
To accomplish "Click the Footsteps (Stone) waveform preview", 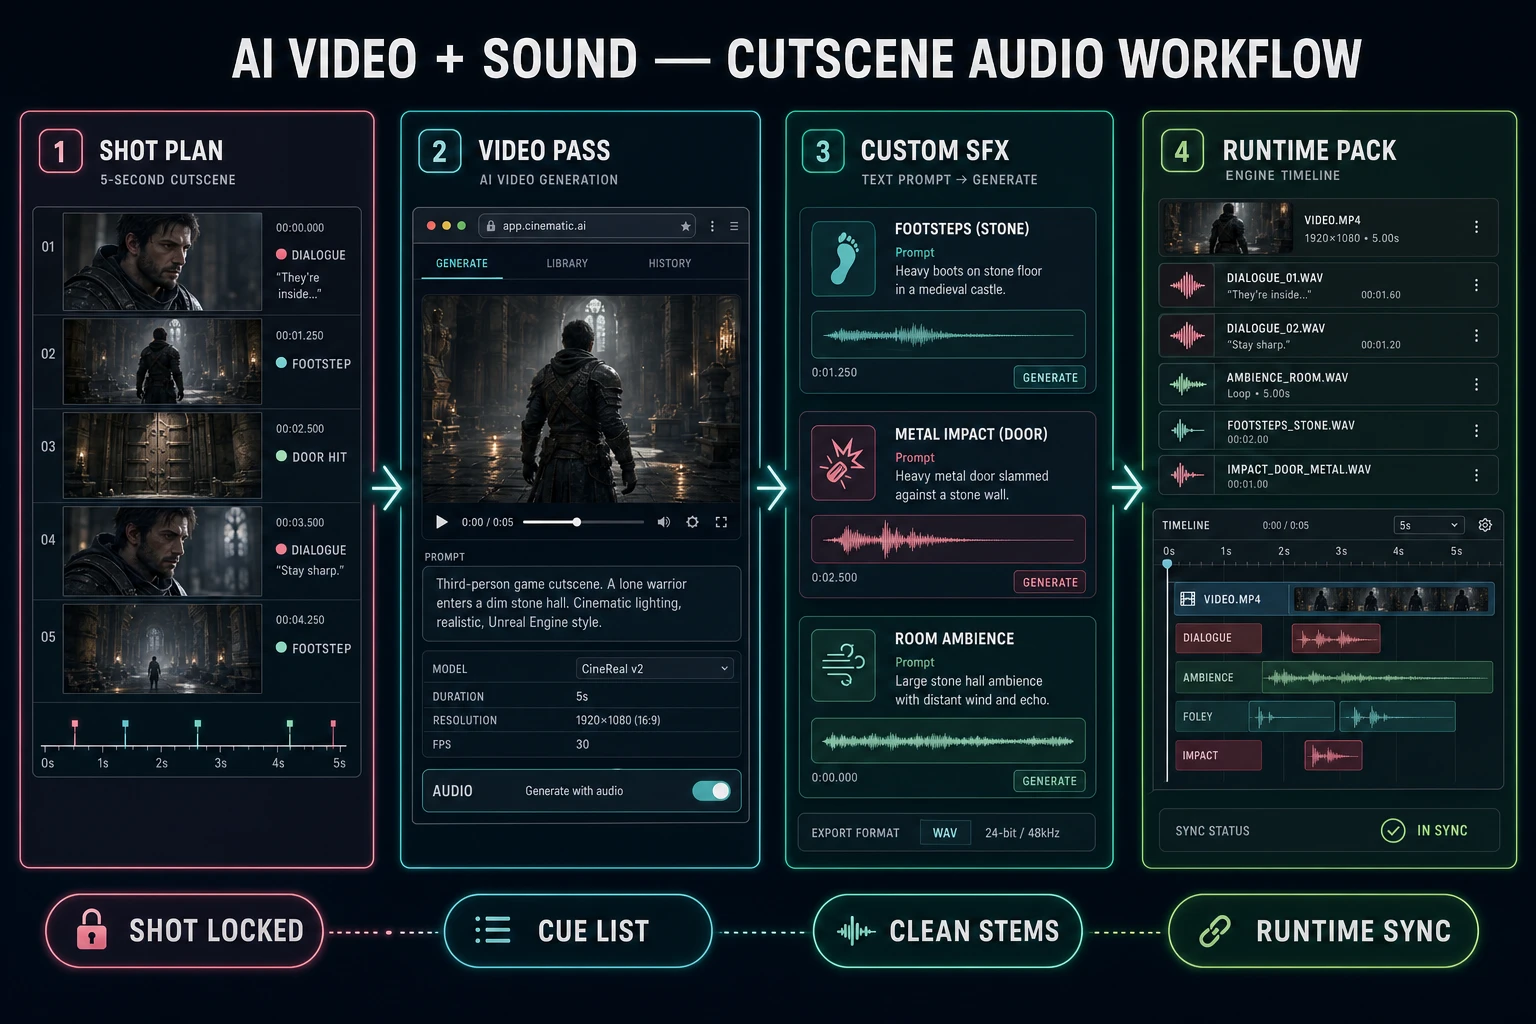I will click(948, 334).
